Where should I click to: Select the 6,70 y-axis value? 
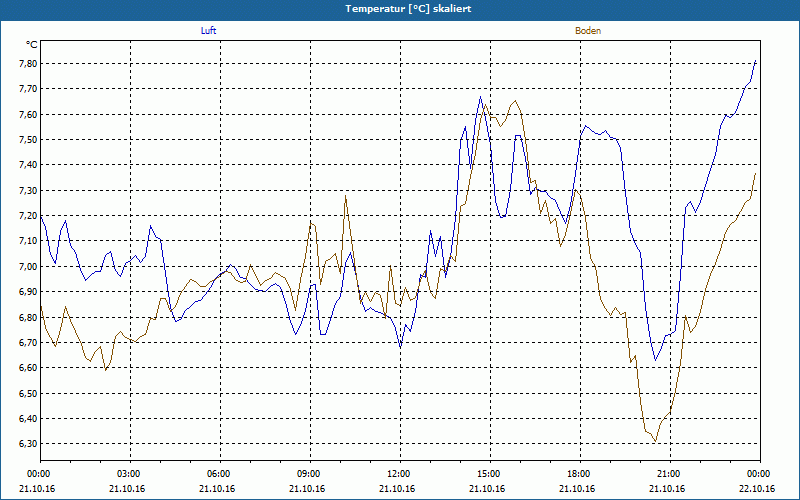28,342
